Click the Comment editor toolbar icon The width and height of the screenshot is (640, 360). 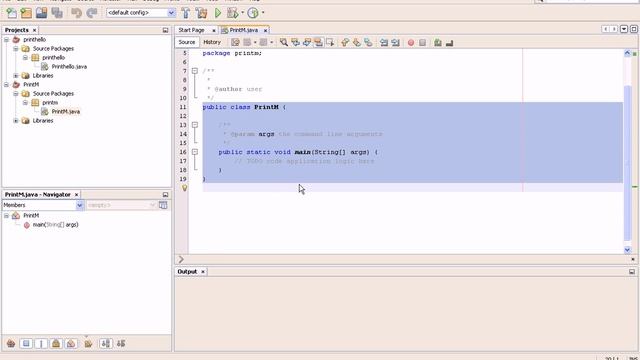click(x=438, y=42)
